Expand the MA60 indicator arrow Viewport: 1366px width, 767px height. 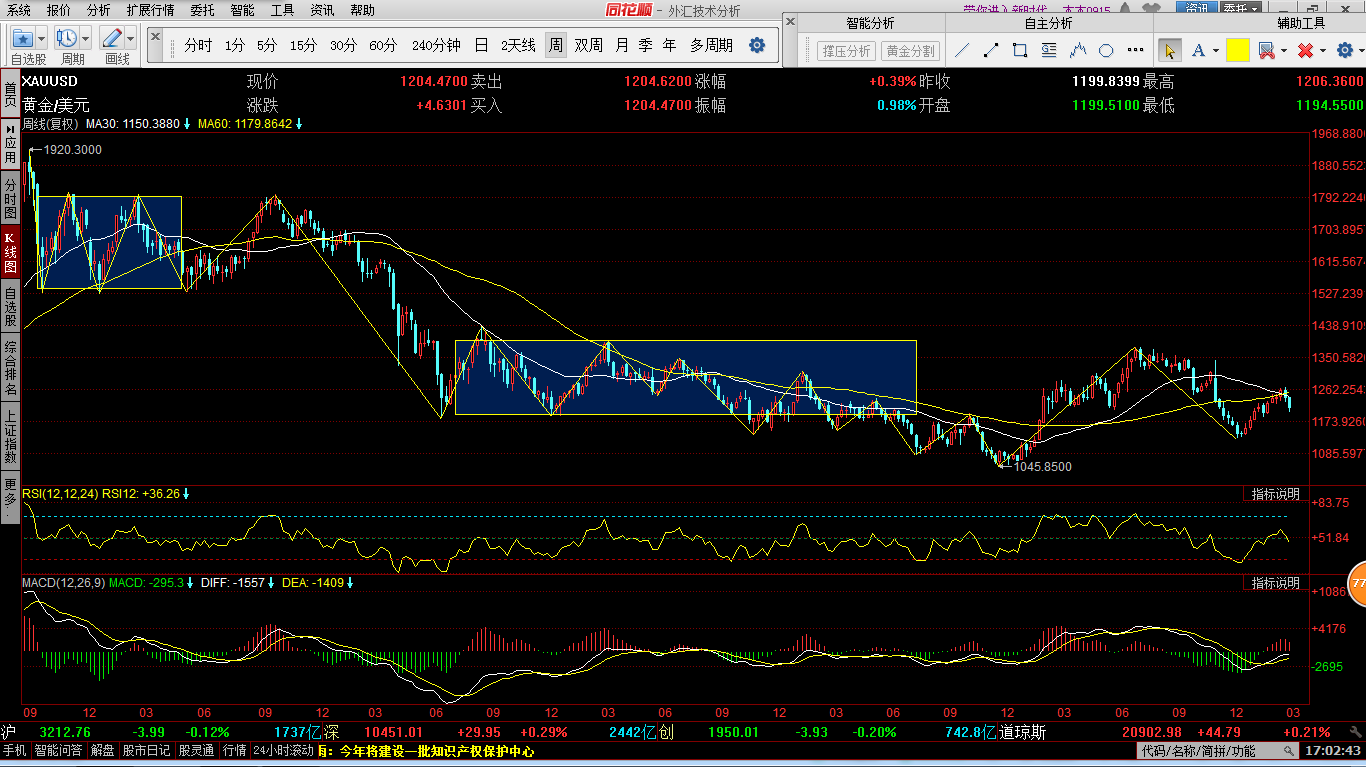point(299,124)
